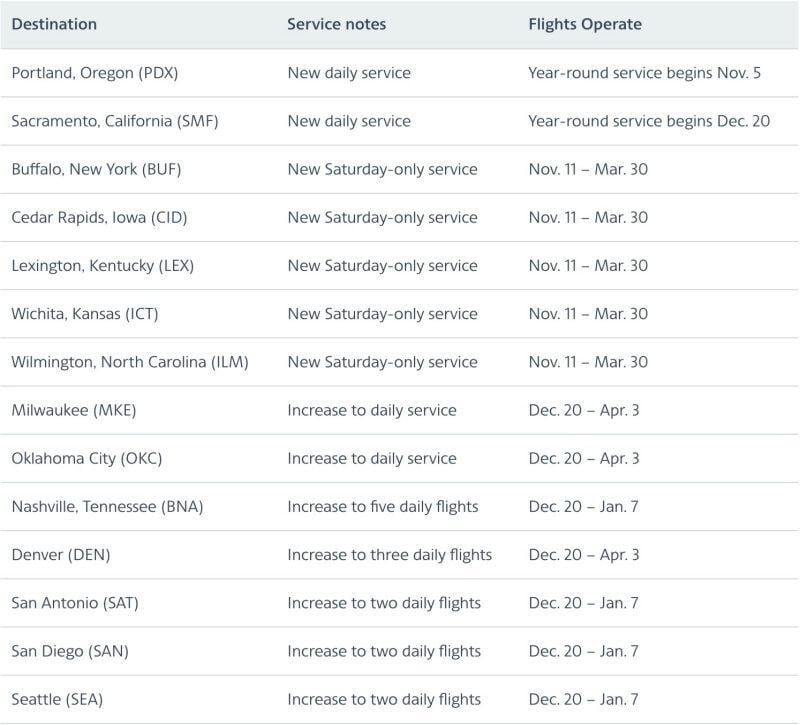800x725 pixels.
Task: Click 'Increase to five daily flights' note
Action: point(383,506)
